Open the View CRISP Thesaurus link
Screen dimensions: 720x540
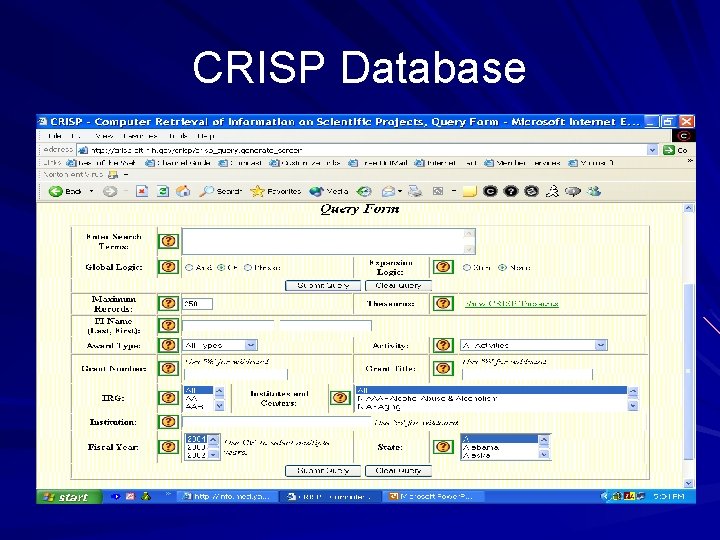tap(512, 304)
